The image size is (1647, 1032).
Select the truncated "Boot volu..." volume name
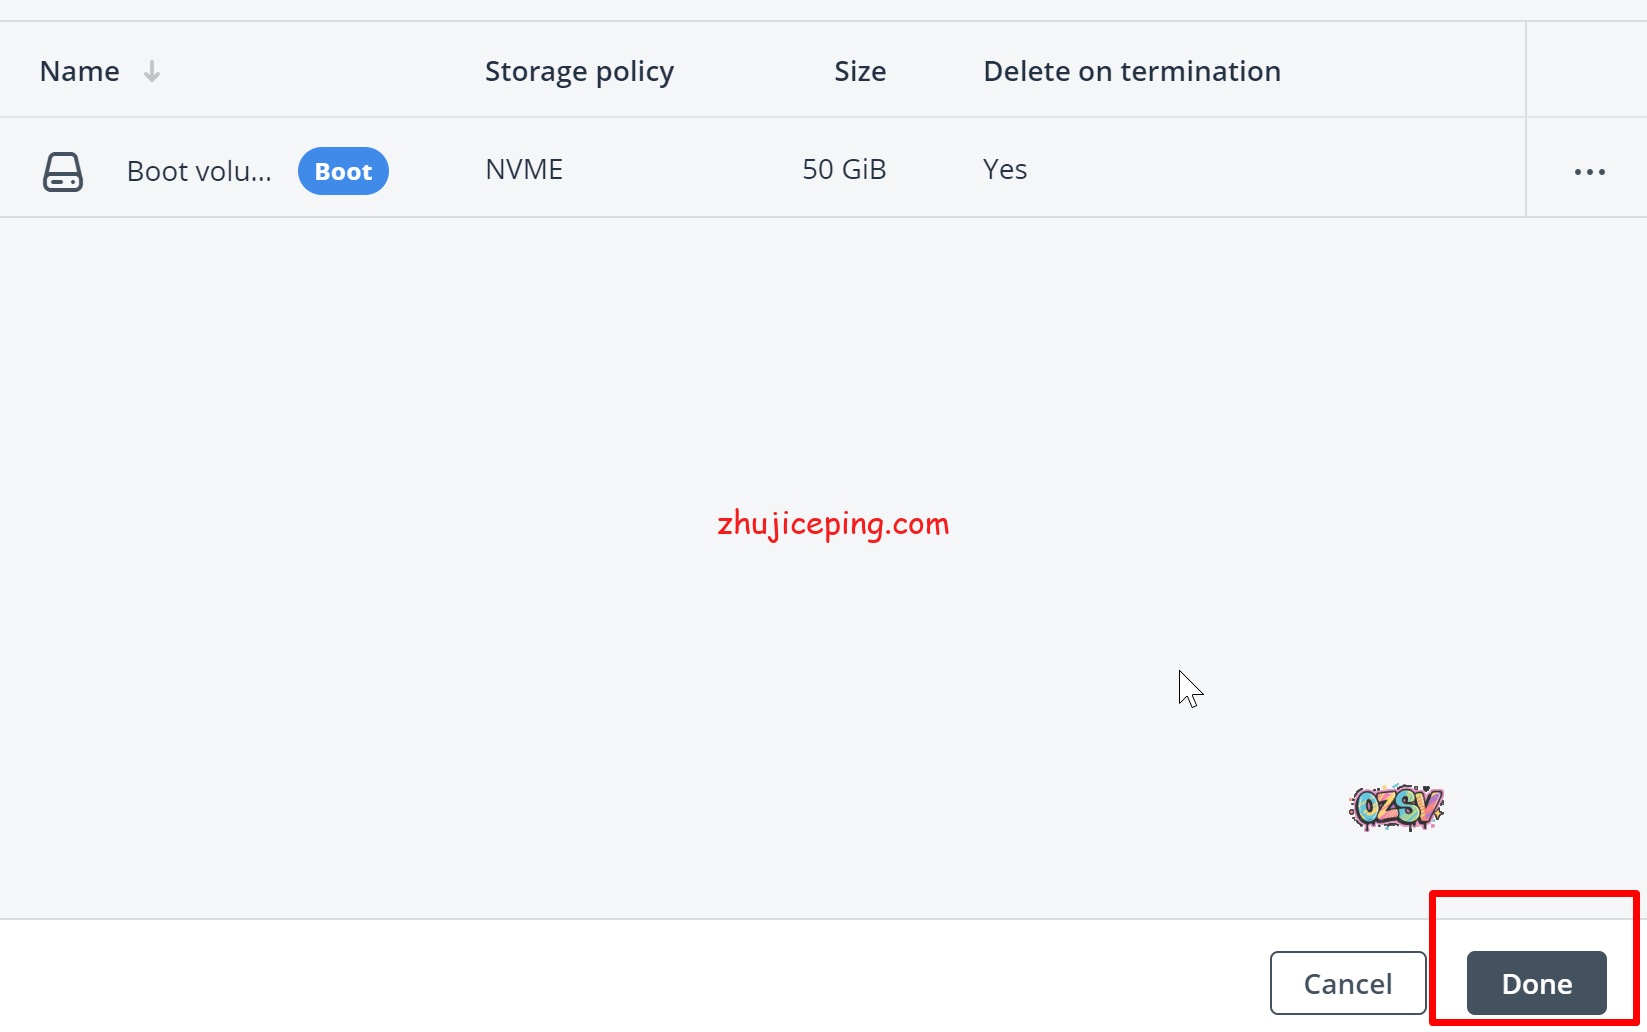[x=199, y=171]
